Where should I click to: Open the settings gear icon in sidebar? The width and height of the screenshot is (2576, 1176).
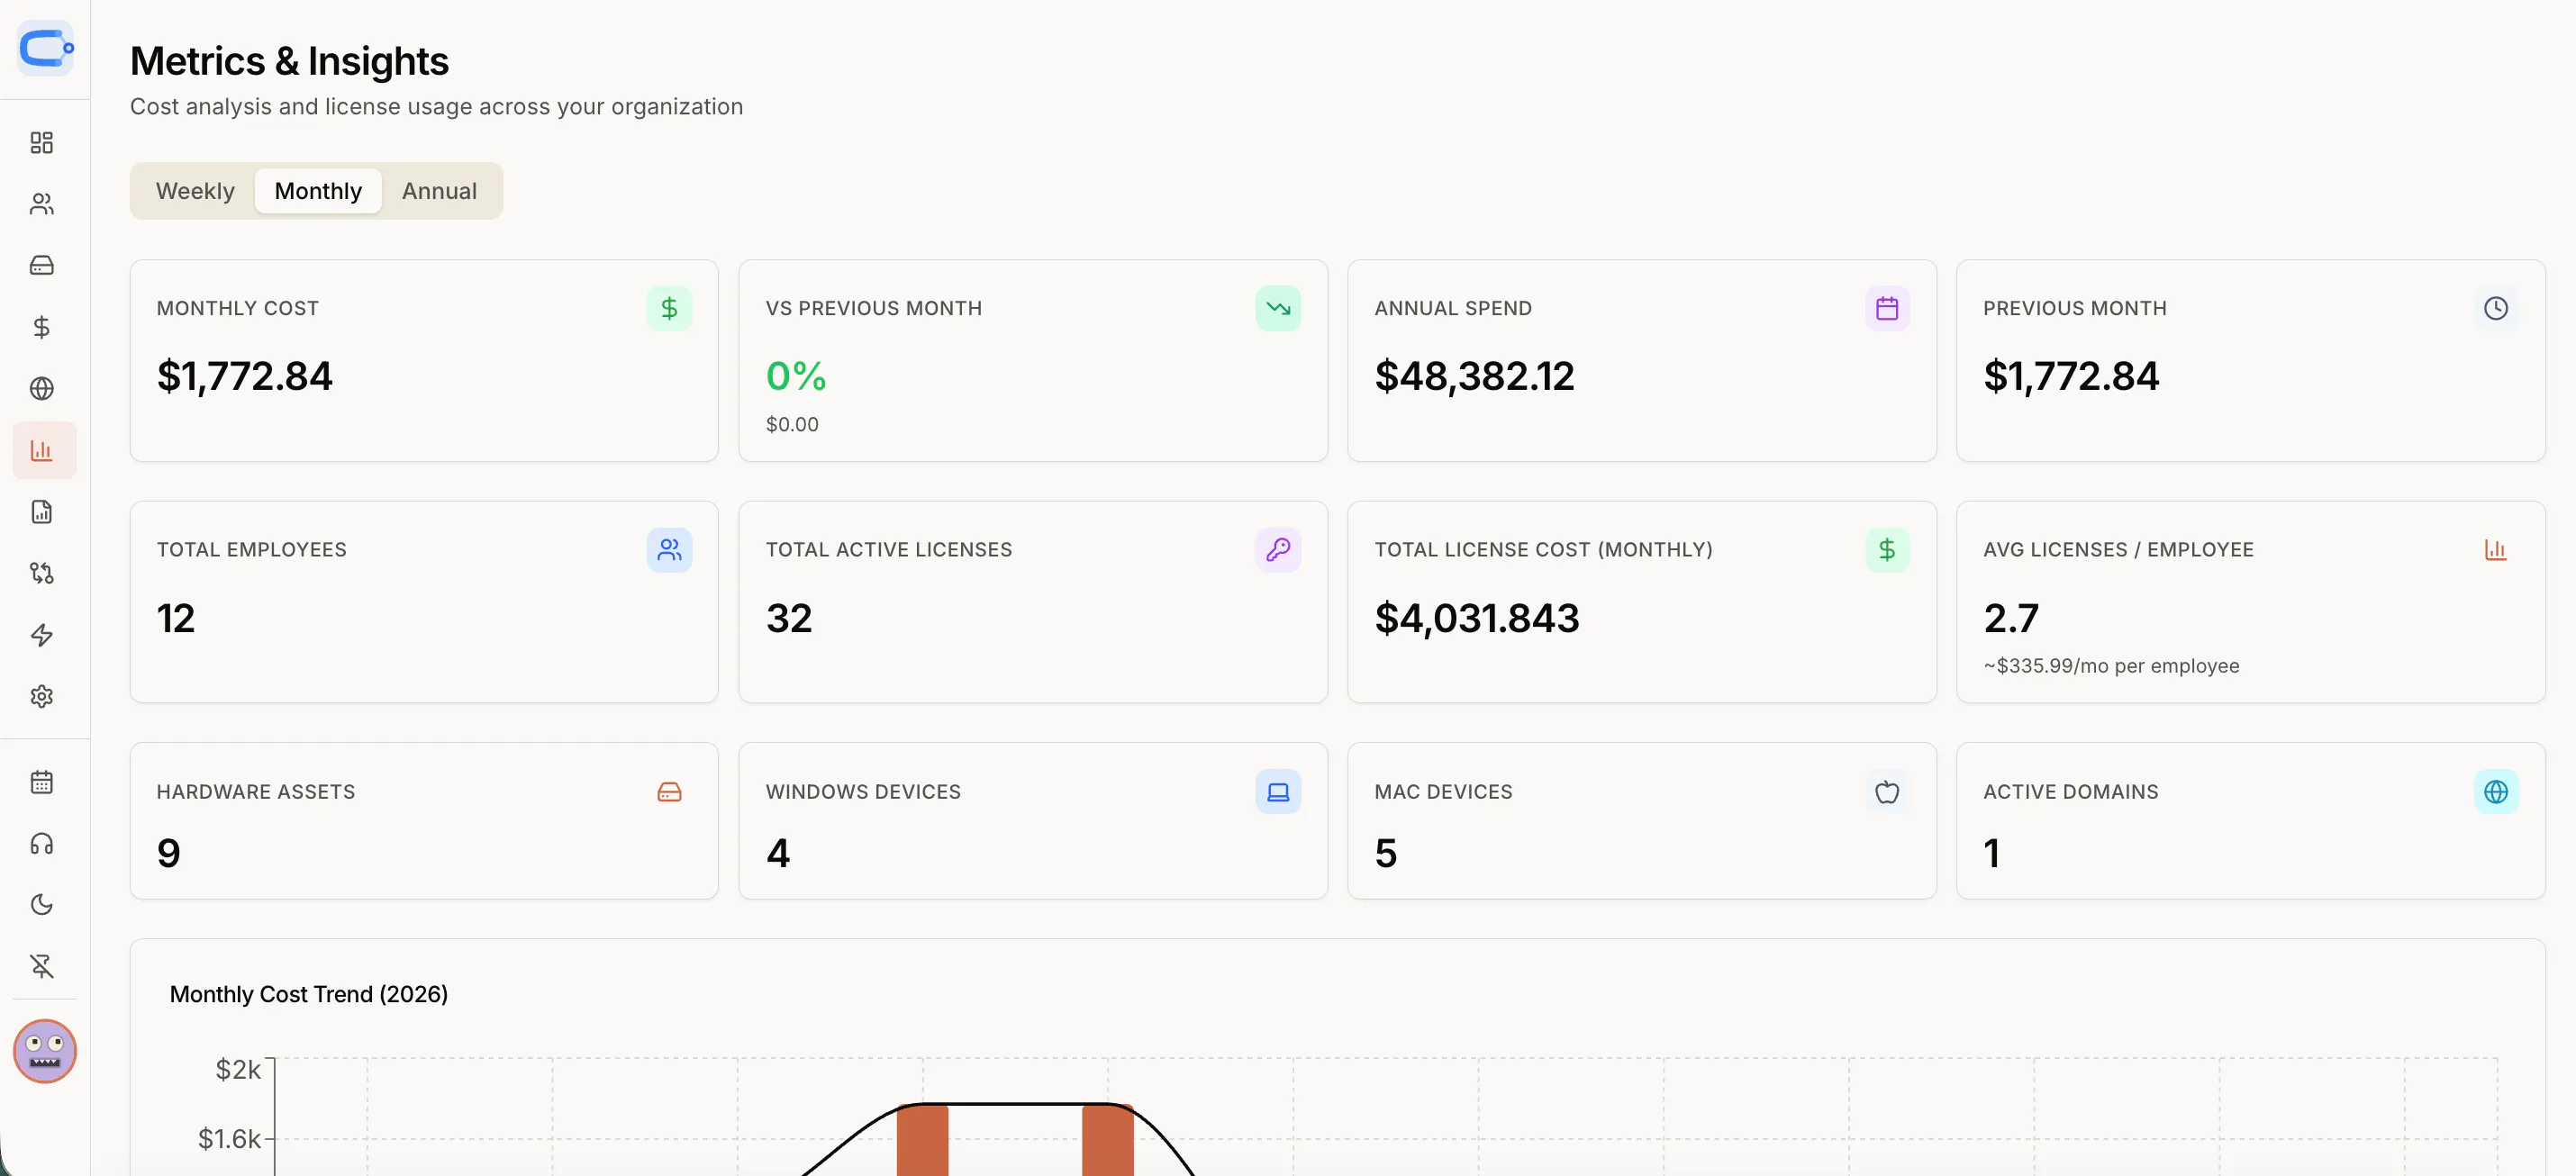coord(42,696)
